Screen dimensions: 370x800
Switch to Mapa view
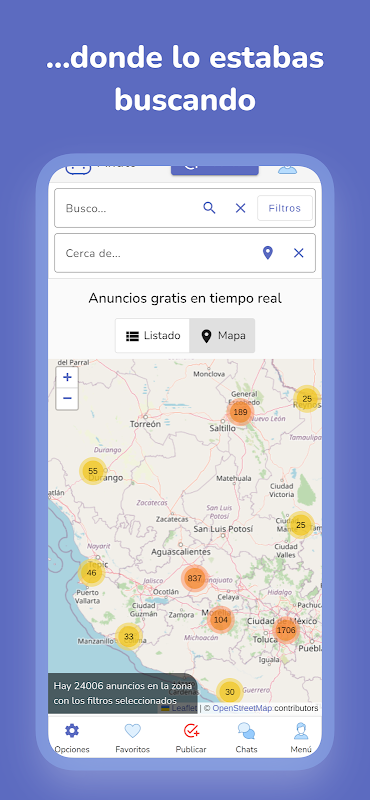click(222, 336)
